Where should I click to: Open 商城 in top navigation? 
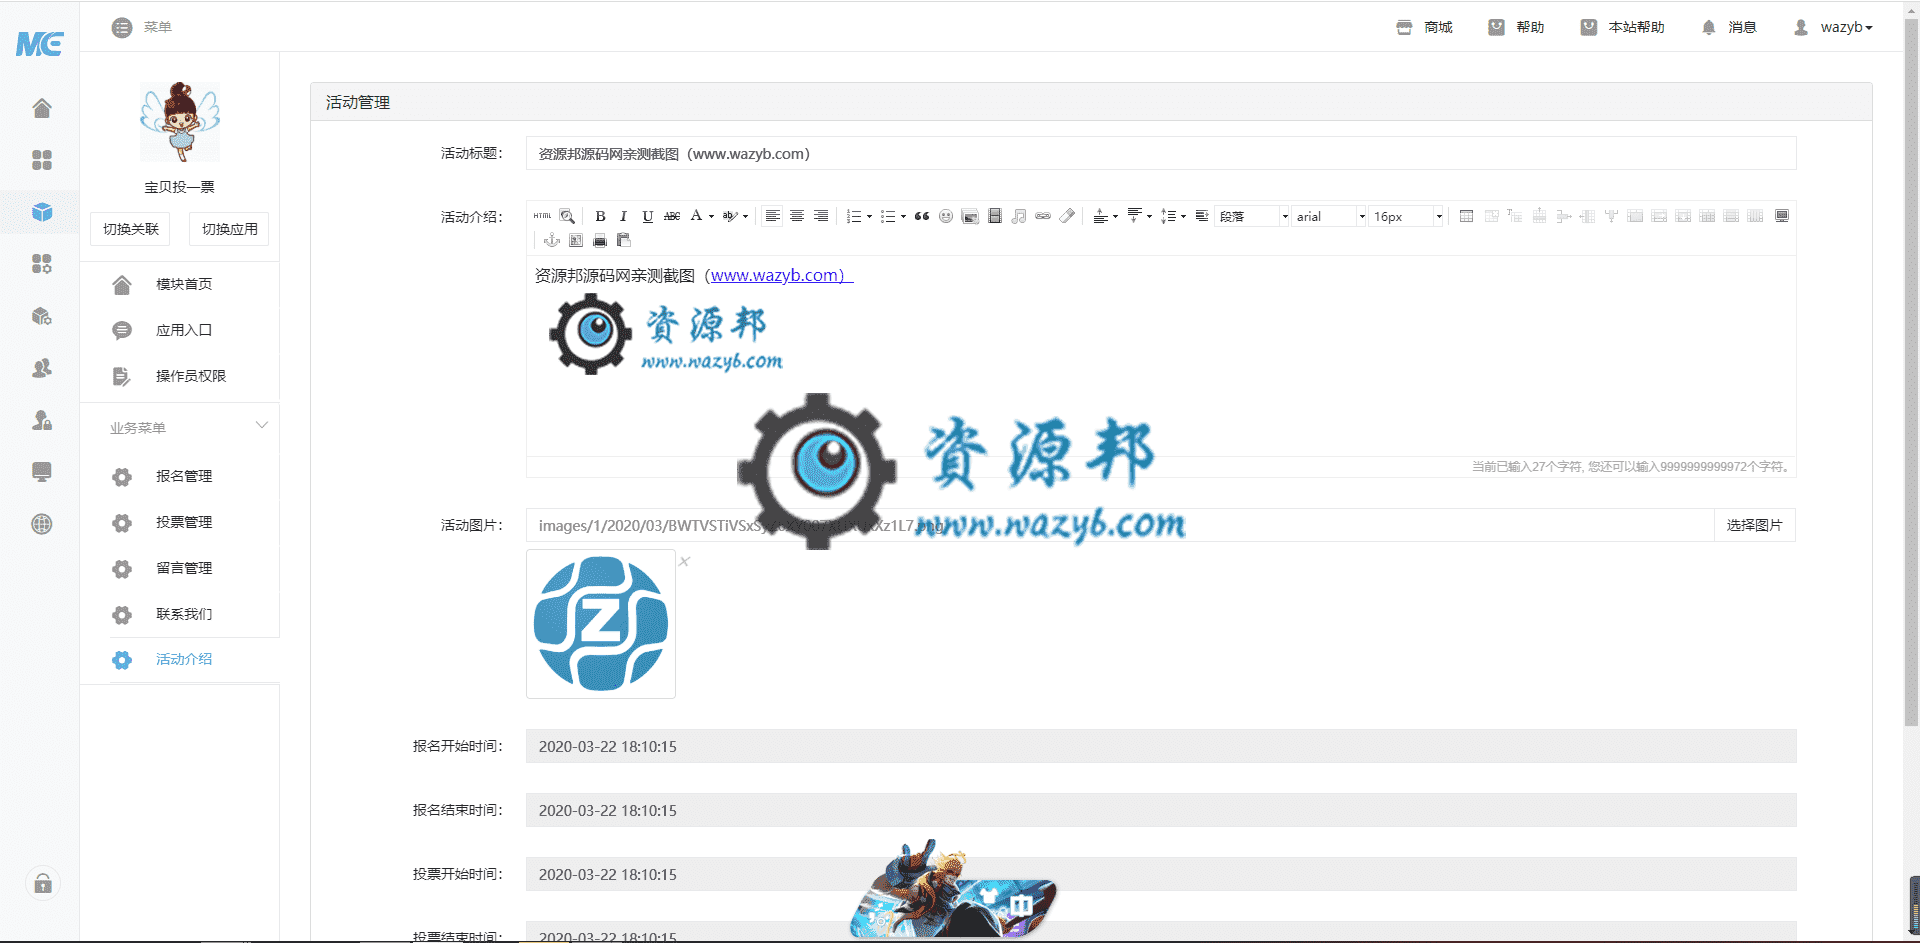(x=1424, y=27)
